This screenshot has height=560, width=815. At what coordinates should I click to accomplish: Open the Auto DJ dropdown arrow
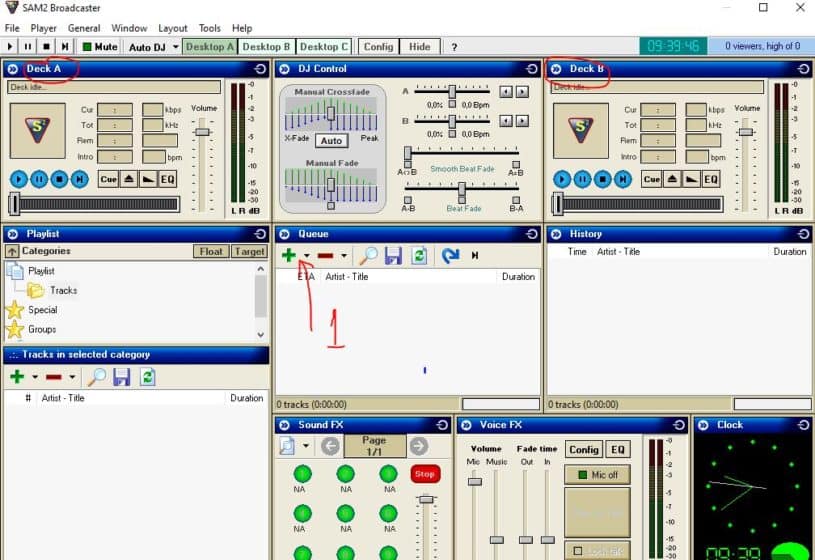click(175, 47)
